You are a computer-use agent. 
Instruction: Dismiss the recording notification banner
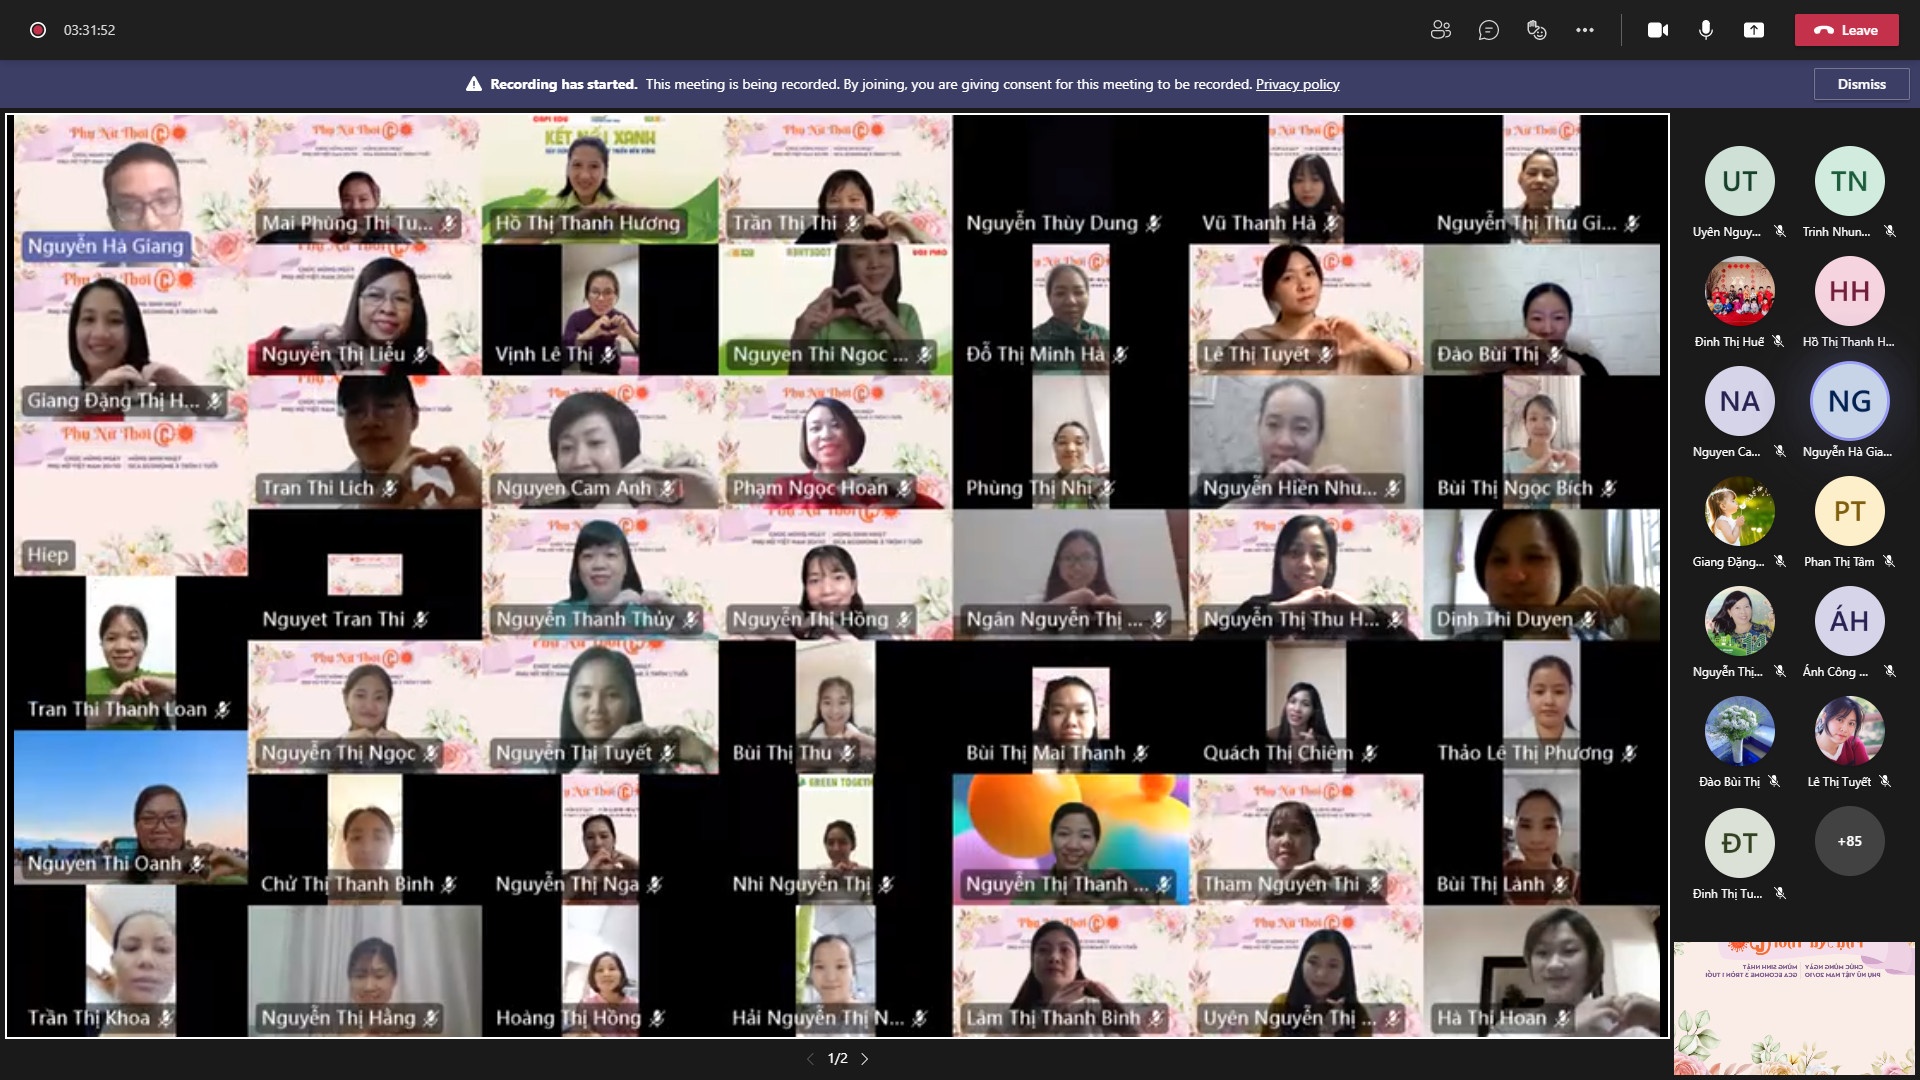pyautogui.click(x=1861, y=84)
